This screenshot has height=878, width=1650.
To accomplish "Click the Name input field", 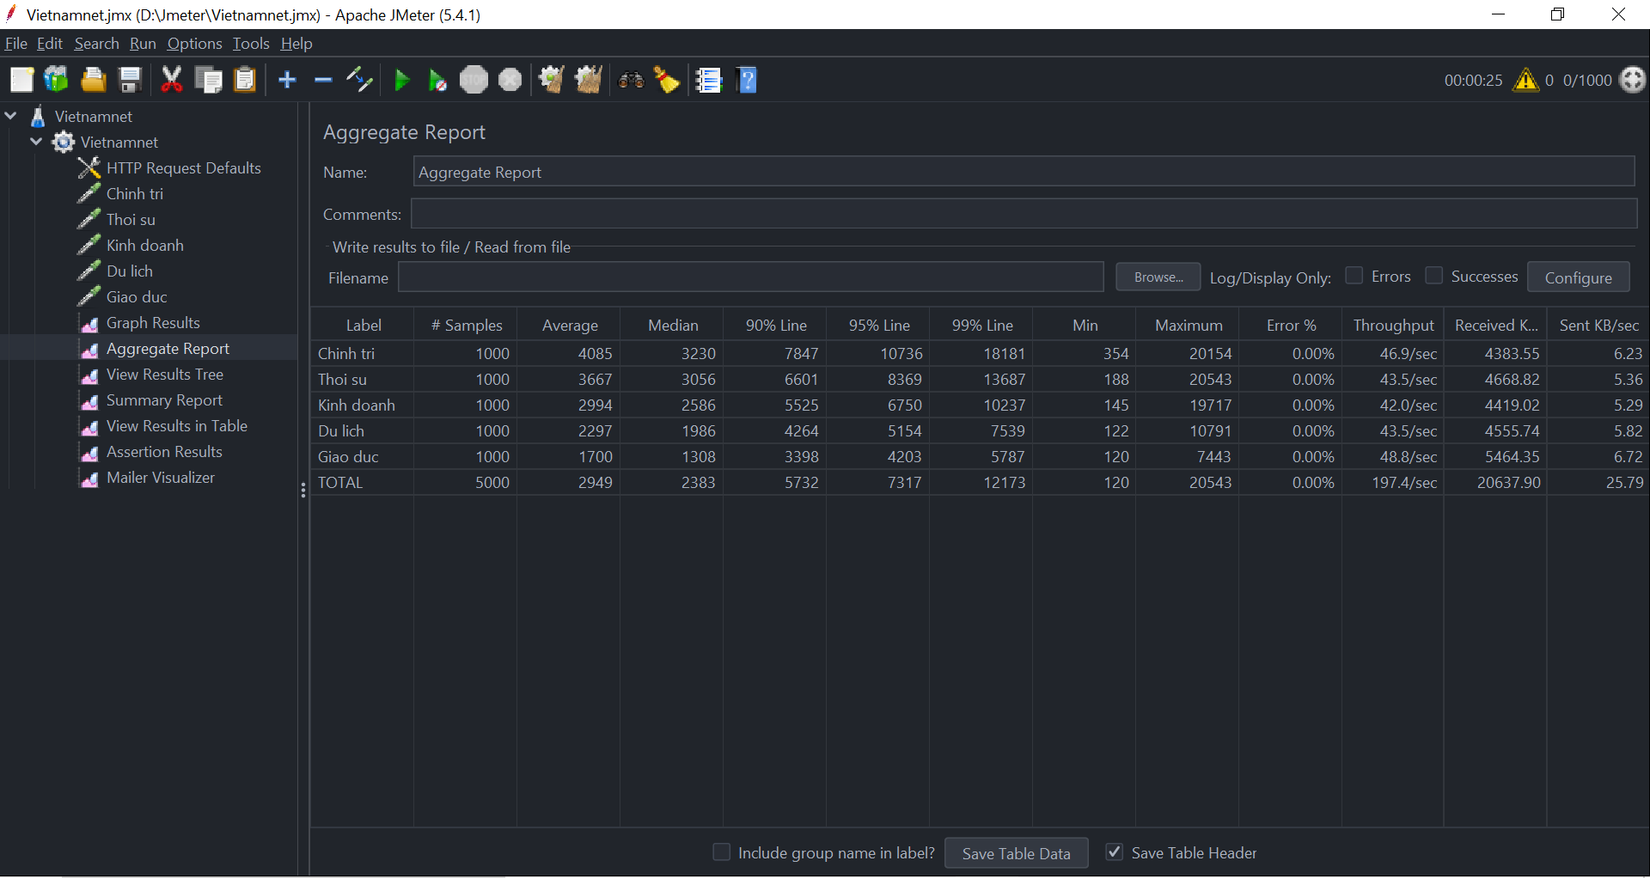I will (1024, 172).
